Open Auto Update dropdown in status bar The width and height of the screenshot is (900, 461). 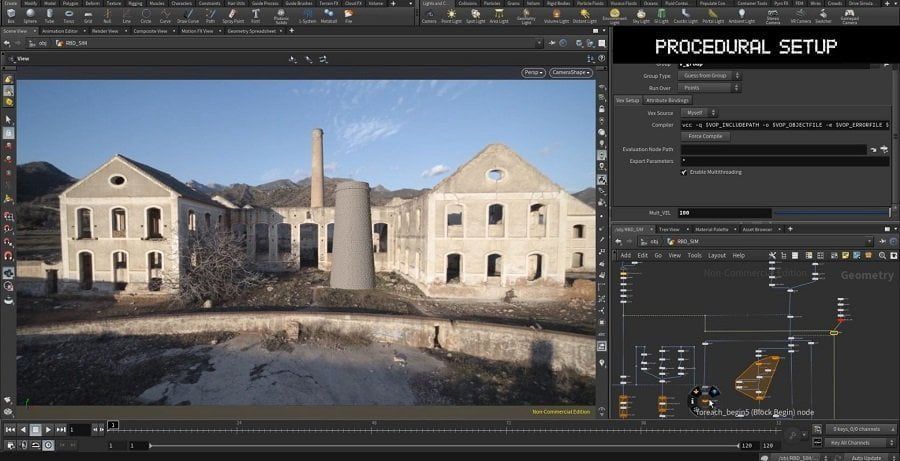(868, 458)
